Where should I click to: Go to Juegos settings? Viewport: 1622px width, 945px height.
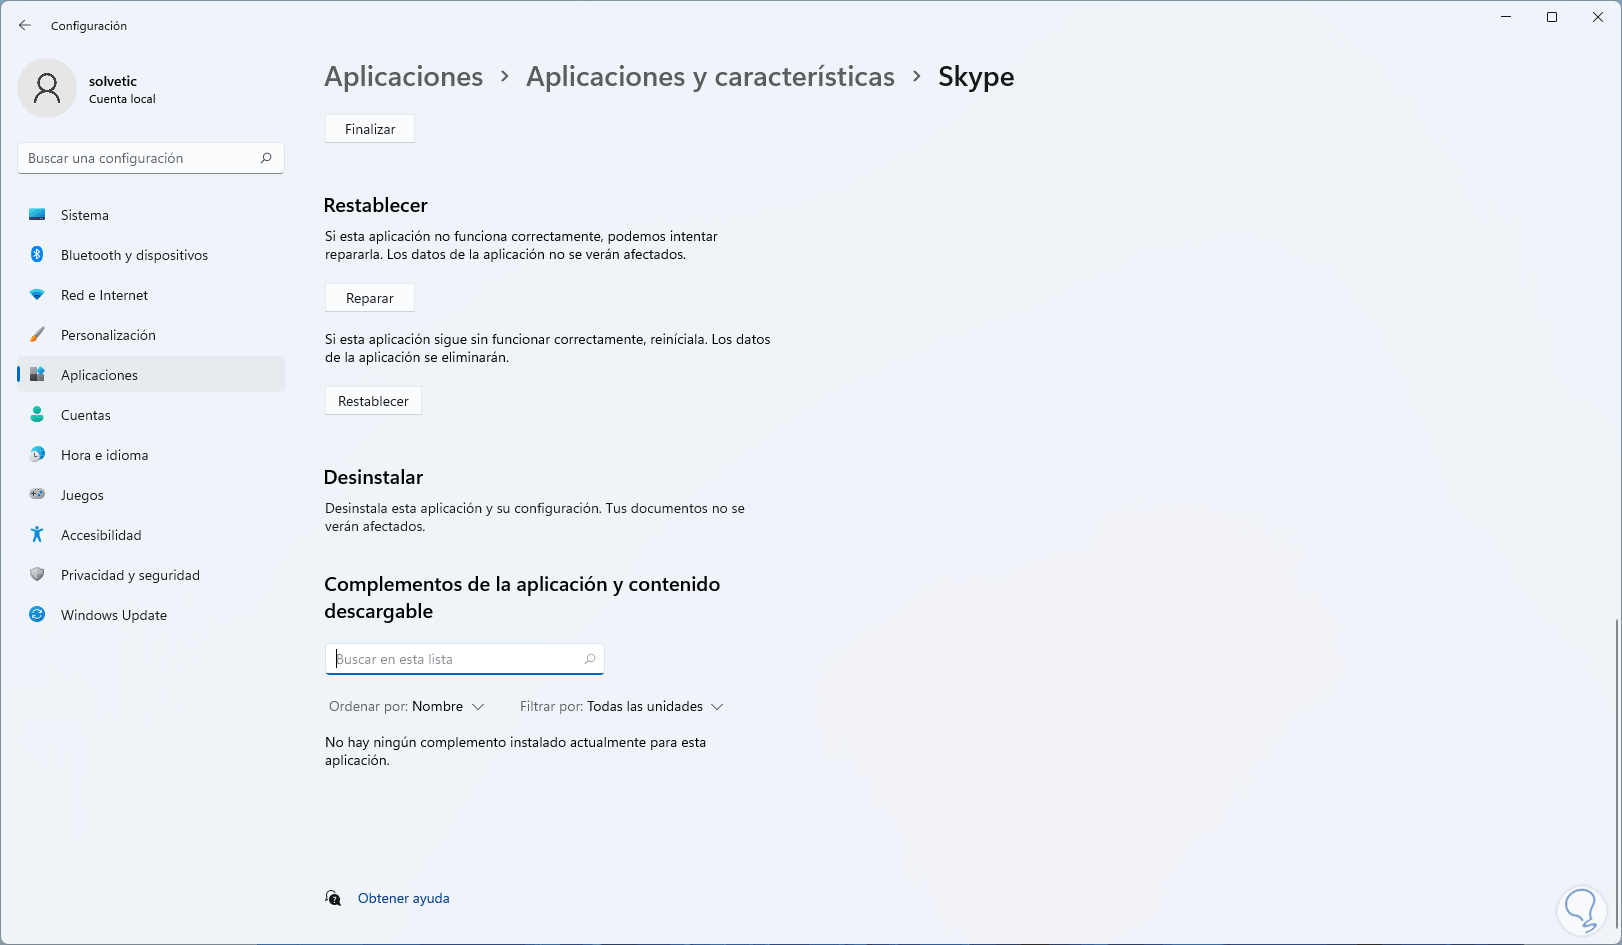pos(151,495)
